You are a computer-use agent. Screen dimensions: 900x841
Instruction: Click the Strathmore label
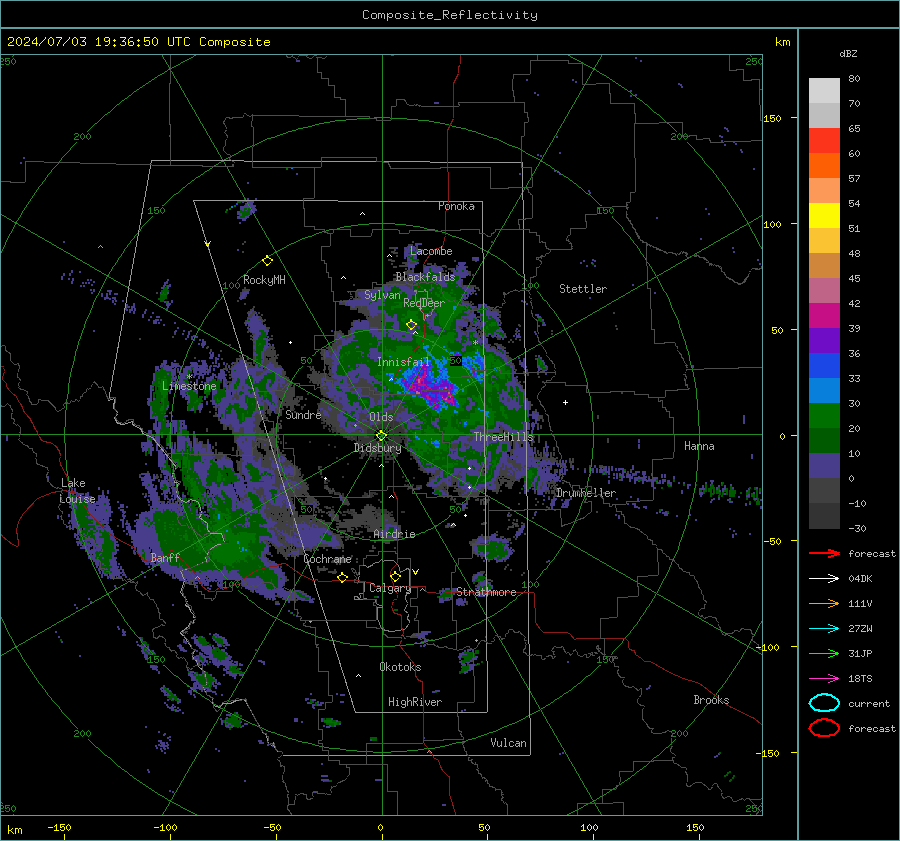click(x=486, y=592)
